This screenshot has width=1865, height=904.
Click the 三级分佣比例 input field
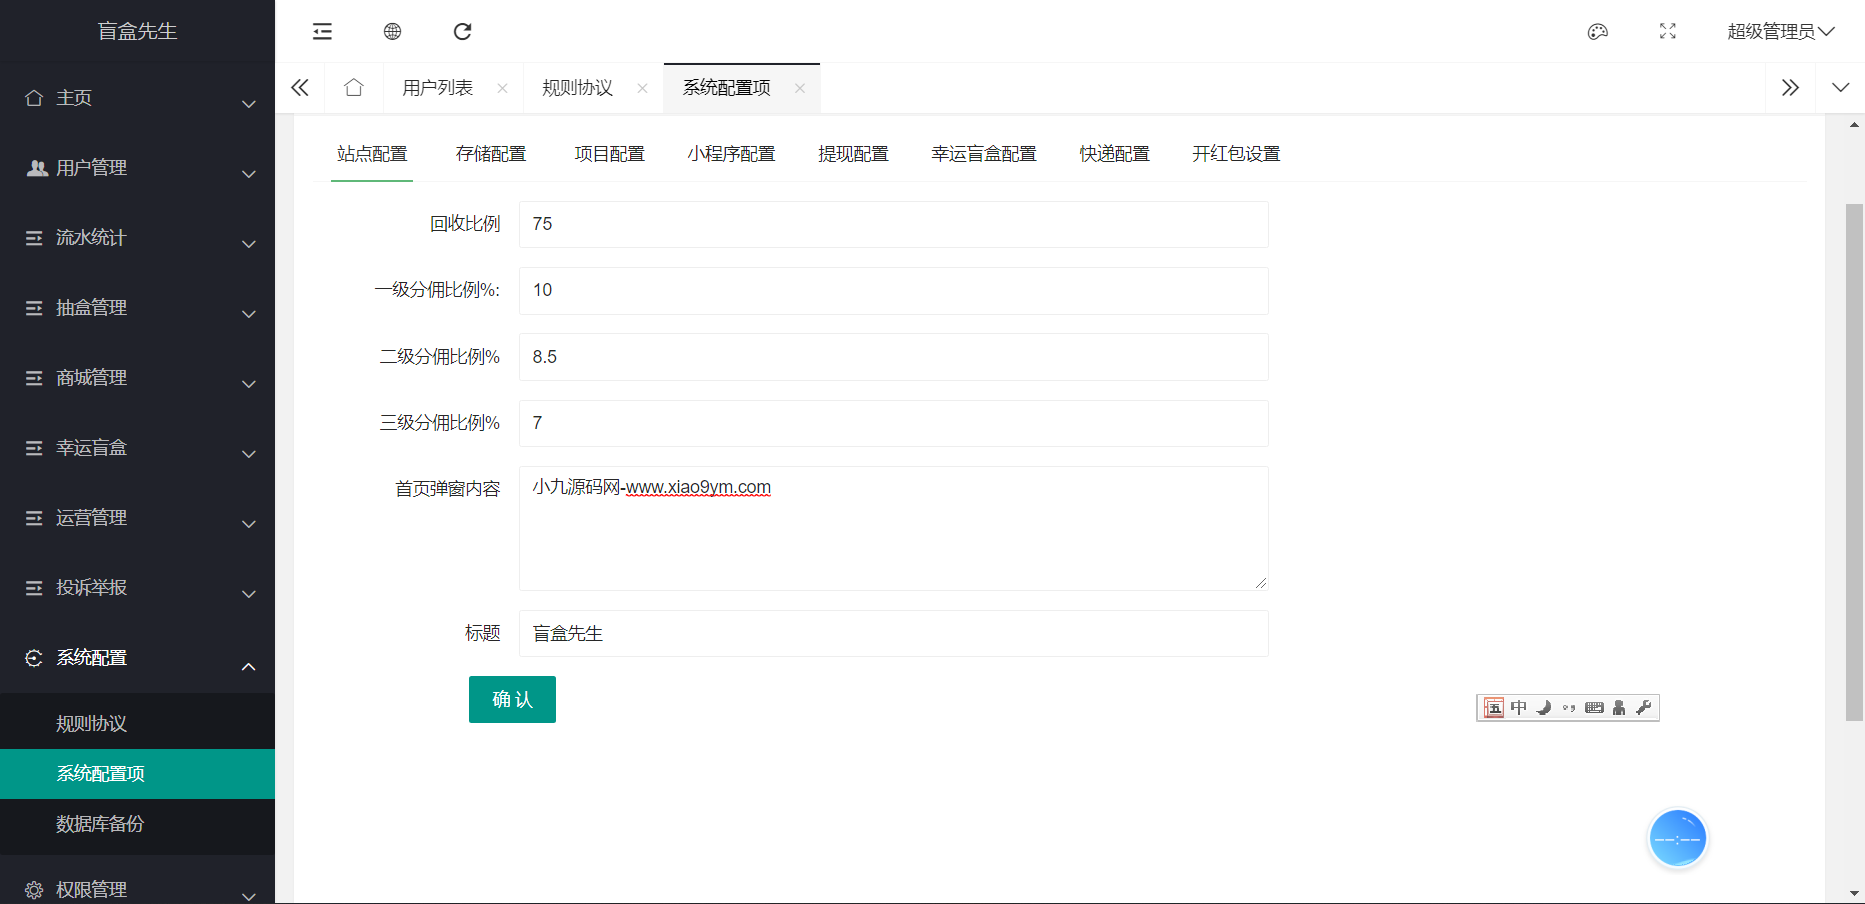894,423
